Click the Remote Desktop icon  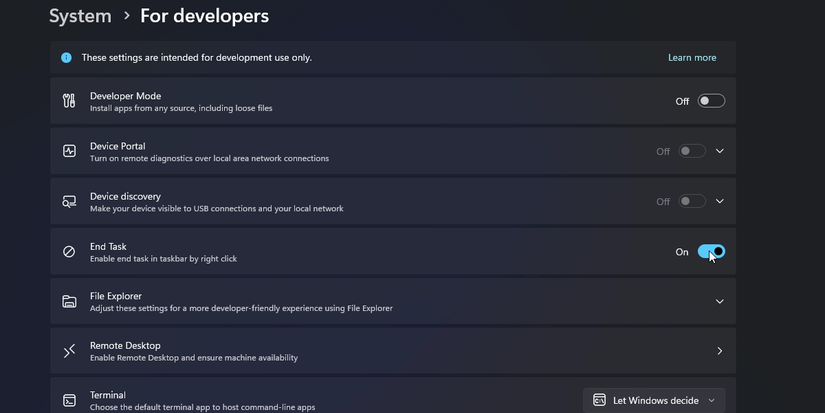coord(69,351)
